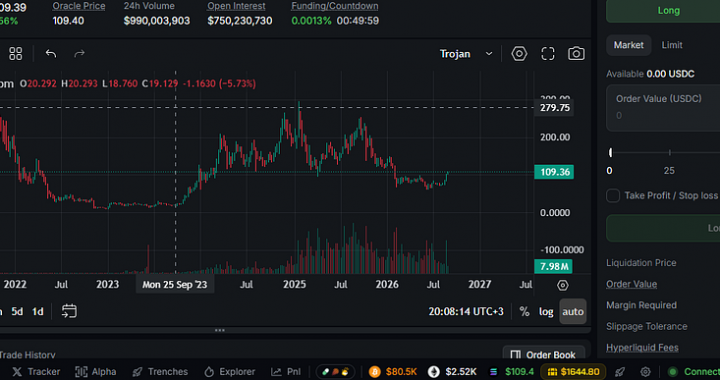Click the Order Value (USDC) input field
This screenshot has height=380, width=720.
(x=663, y=108)
